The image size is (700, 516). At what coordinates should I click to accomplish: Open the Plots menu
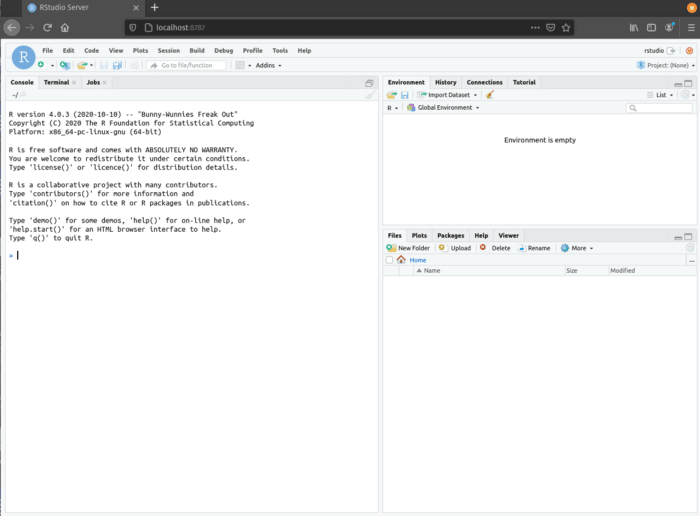tap(140, 50)
